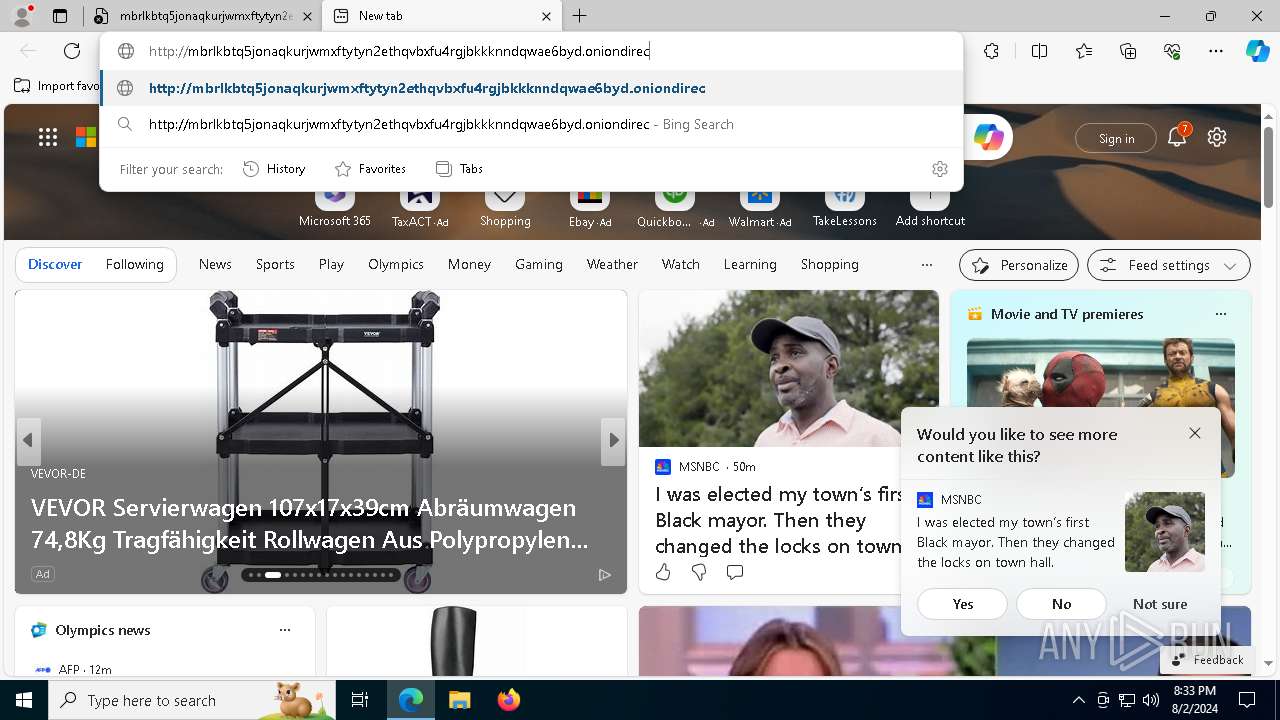Close the content feedback popup
The image size is (1280, 720).
tap(1194, 433)
